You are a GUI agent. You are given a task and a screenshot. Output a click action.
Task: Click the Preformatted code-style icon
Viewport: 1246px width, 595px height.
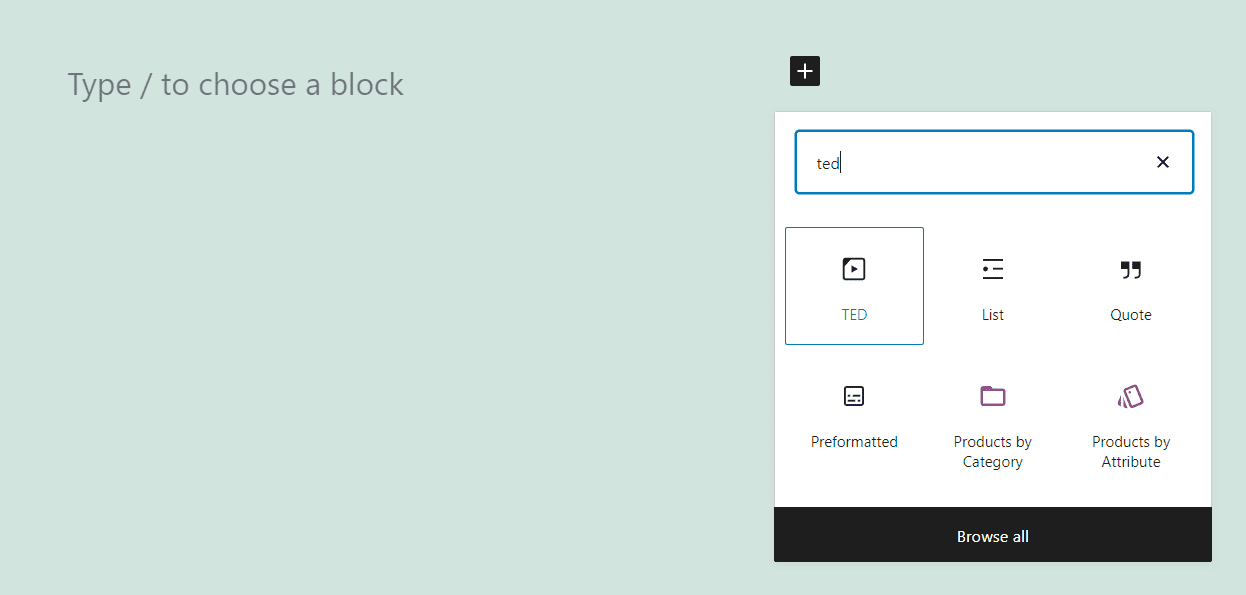point(854,395)
